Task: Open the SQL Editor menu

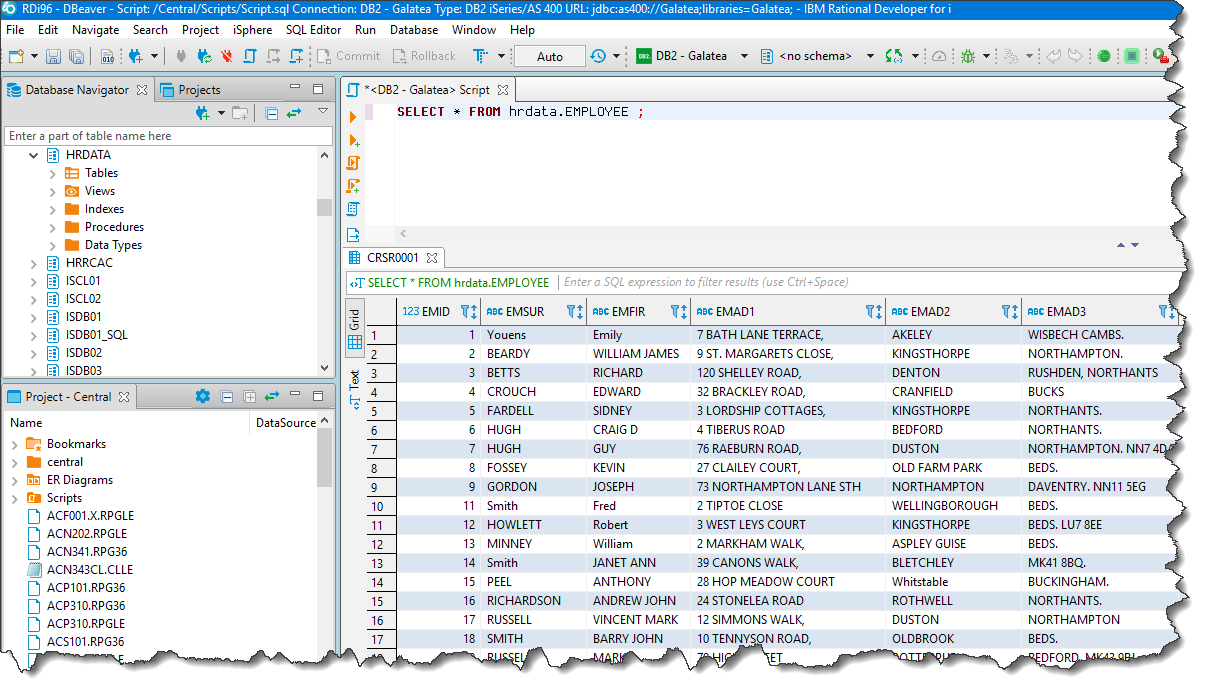Action: (313, 30)
